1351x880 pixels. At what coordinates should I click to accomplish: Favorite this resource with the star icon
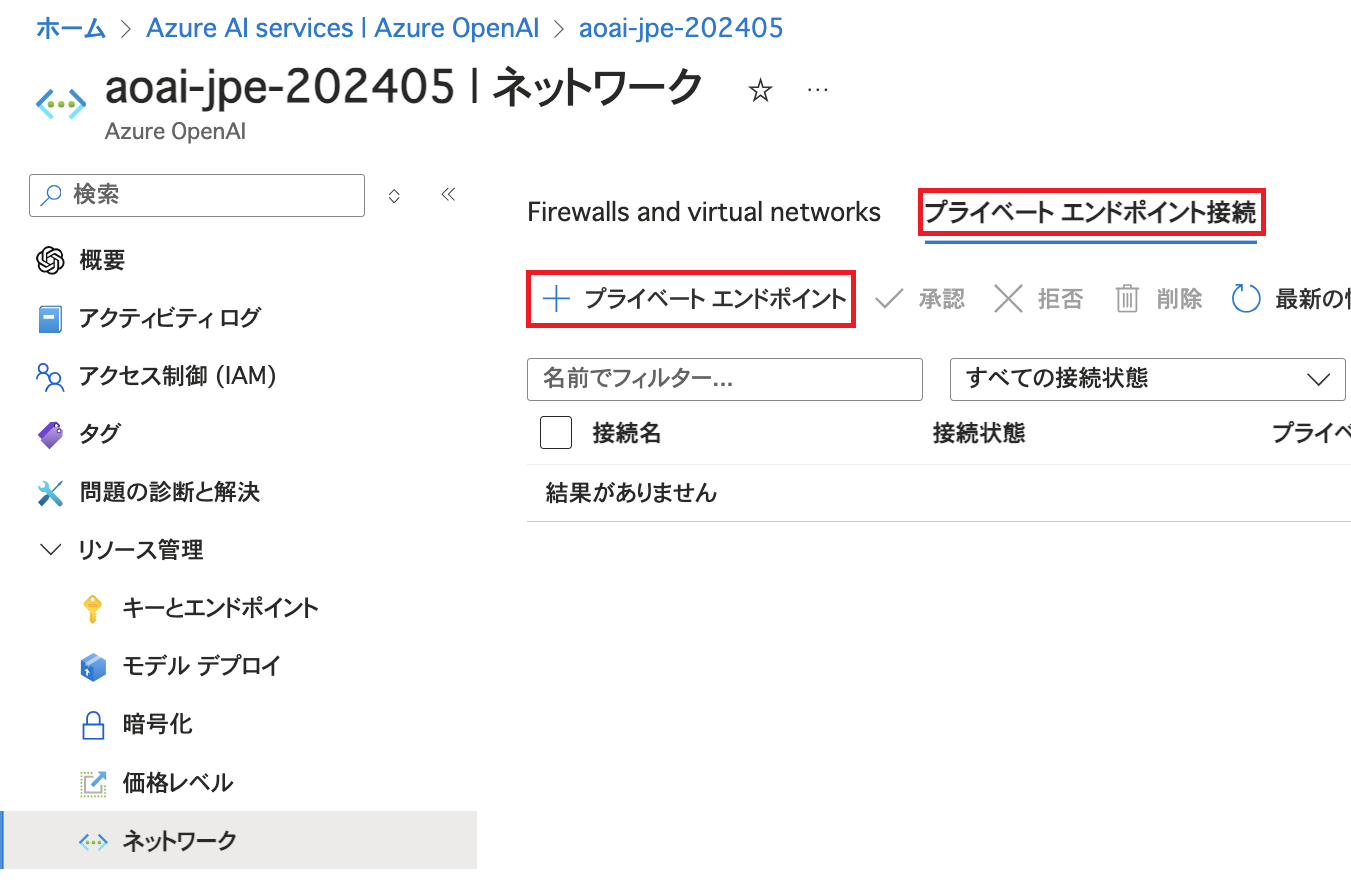click(x=761, y=91)
